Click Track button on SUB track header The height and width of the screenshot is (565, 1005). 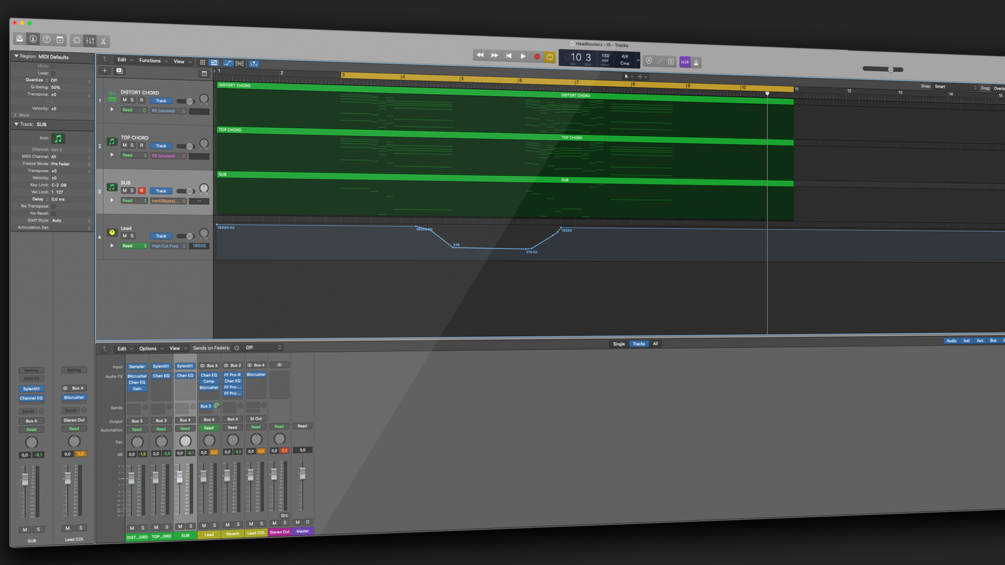(161, 191)
